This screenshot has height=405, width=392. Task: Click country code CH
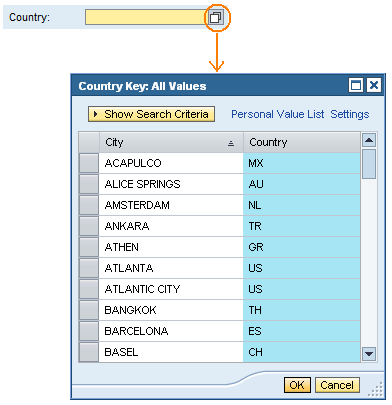302,352
